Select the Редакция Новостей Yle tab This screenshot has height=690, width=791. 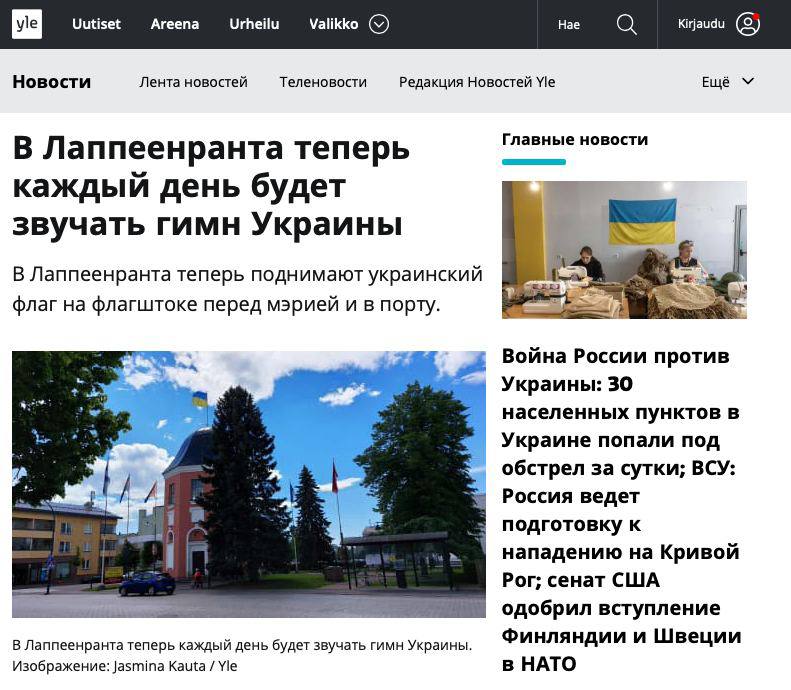(x=476, y=82)
